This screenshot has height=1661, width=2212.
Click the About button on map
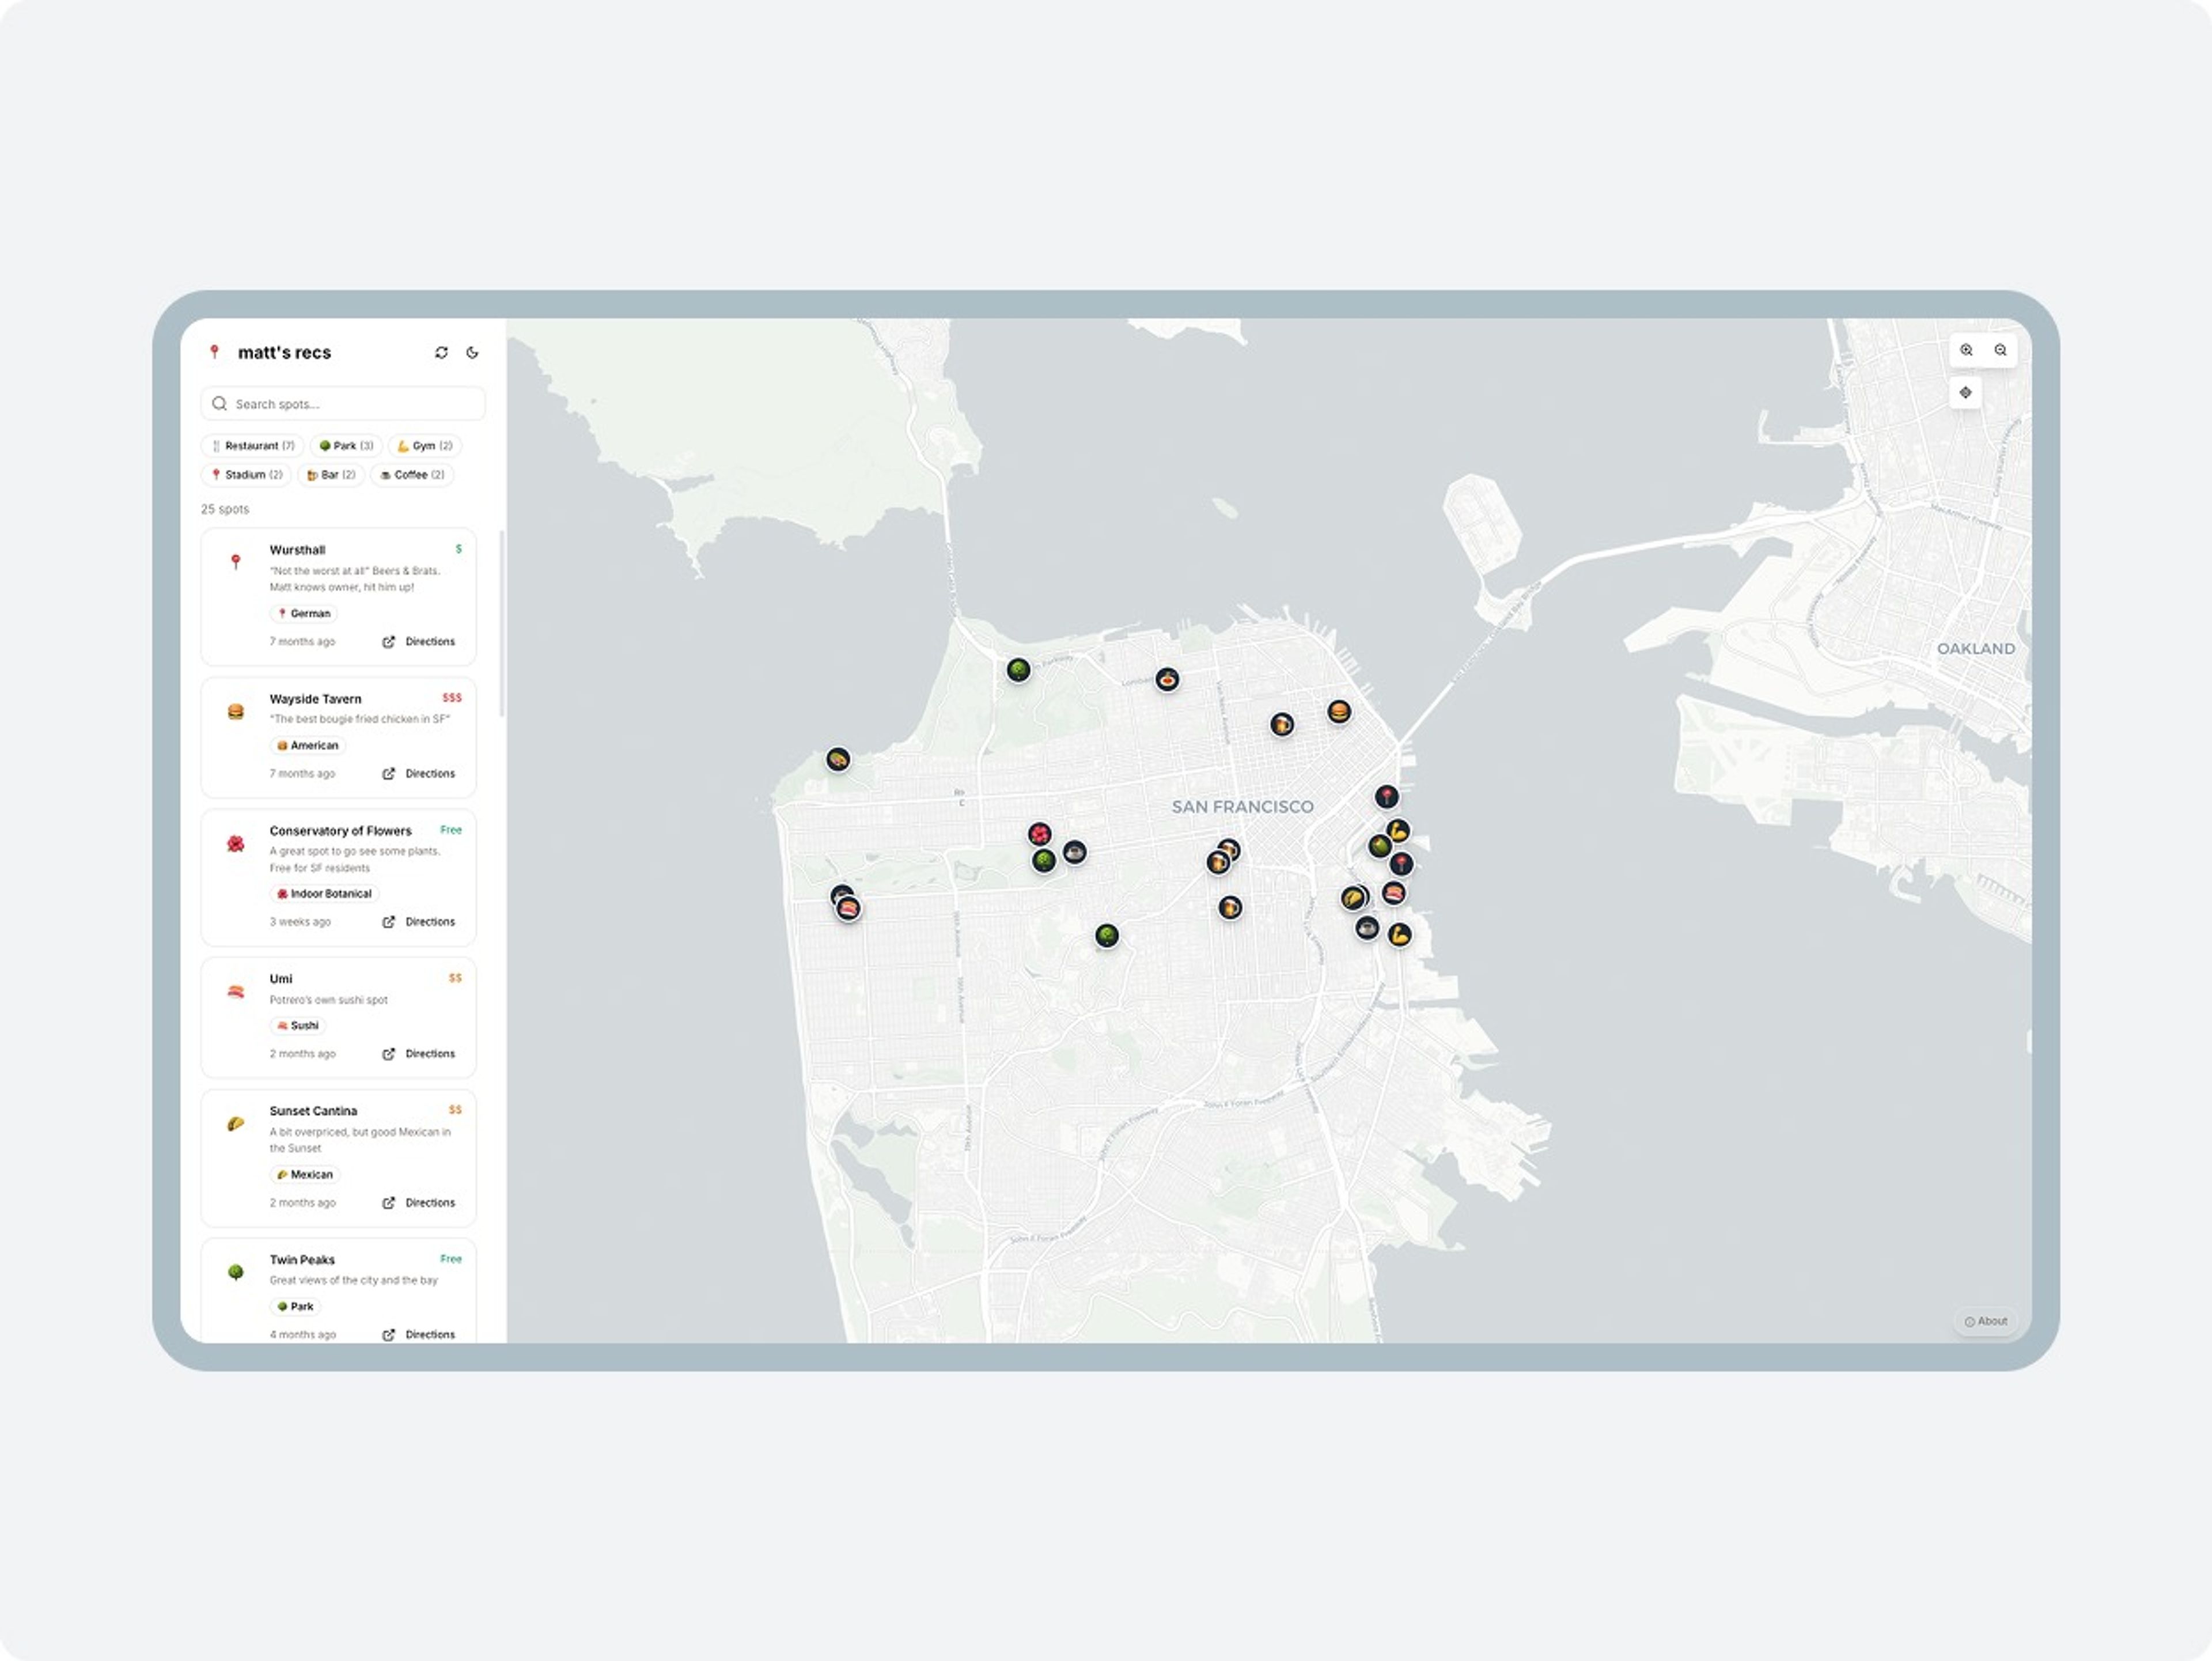pyautogui.click(x=1985, y=1321)
